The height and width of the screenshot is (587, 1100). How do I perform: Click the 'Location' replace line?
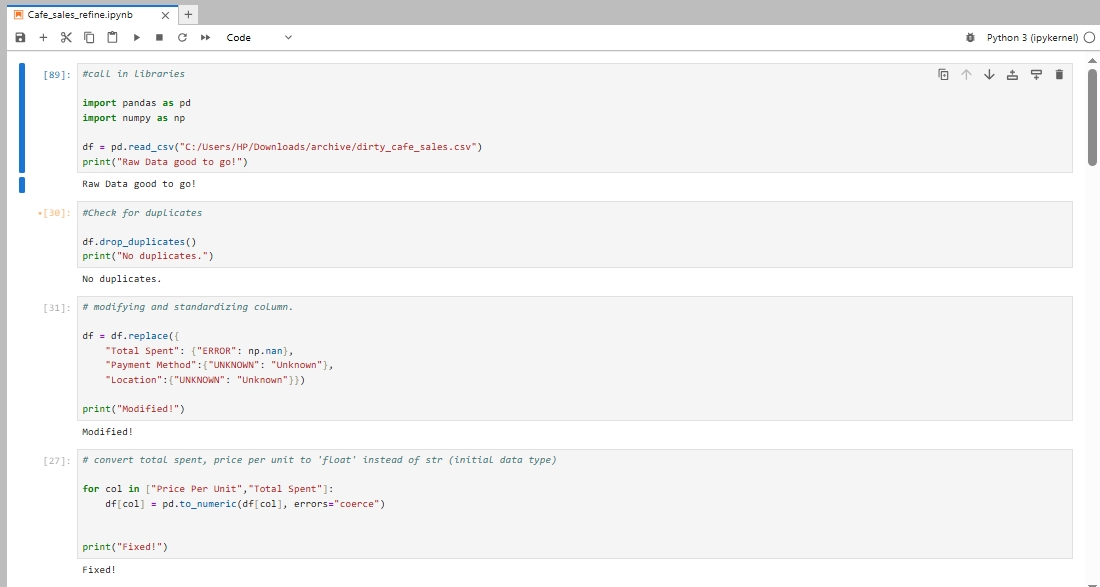205,380
